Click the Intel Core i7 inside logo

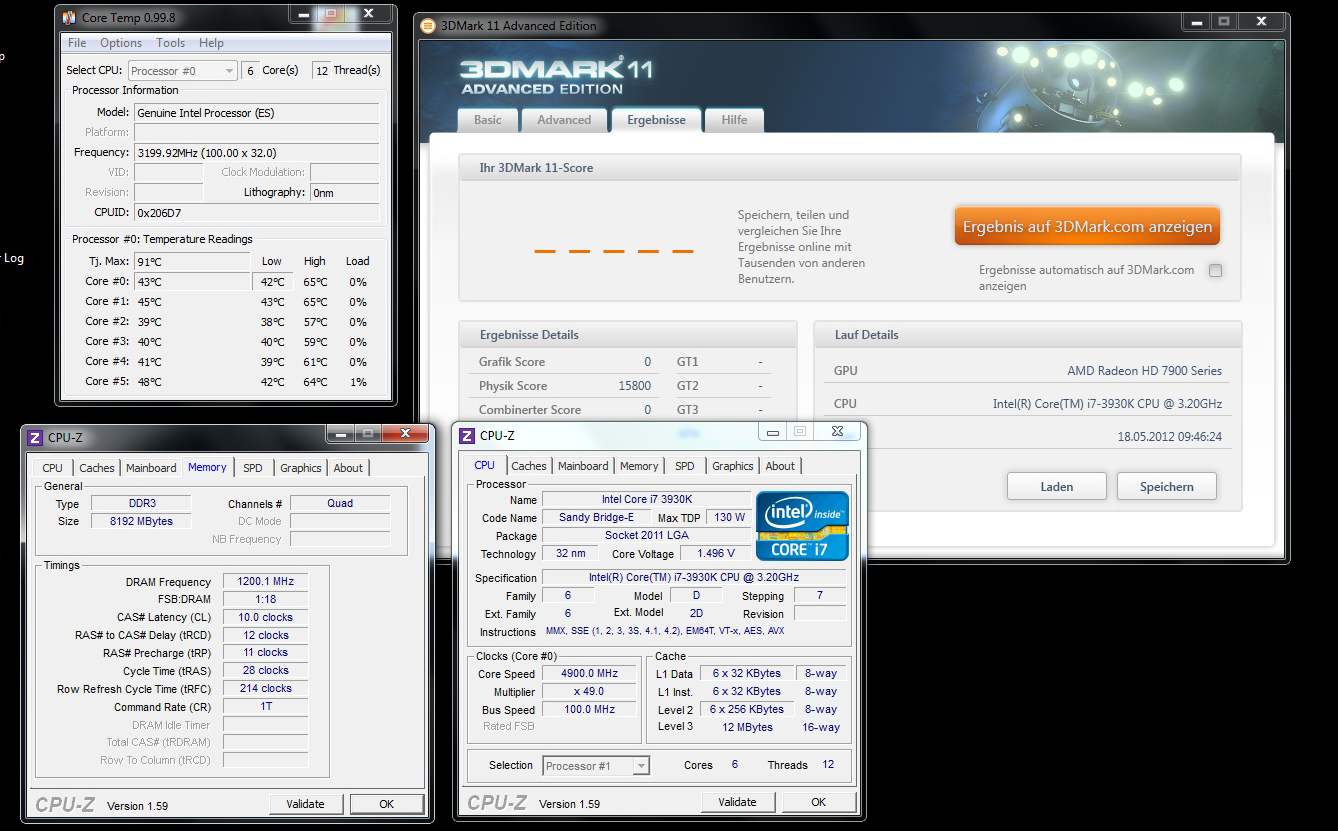click(x=802, y=525)
